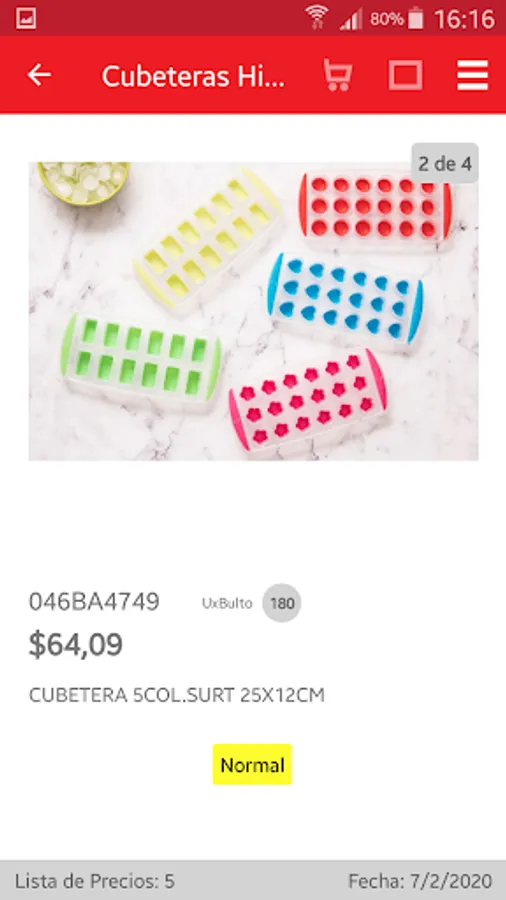Tap the 180 UxBulto badge
The width and height of the screenshot is (506, 900).
coord(282,603)
